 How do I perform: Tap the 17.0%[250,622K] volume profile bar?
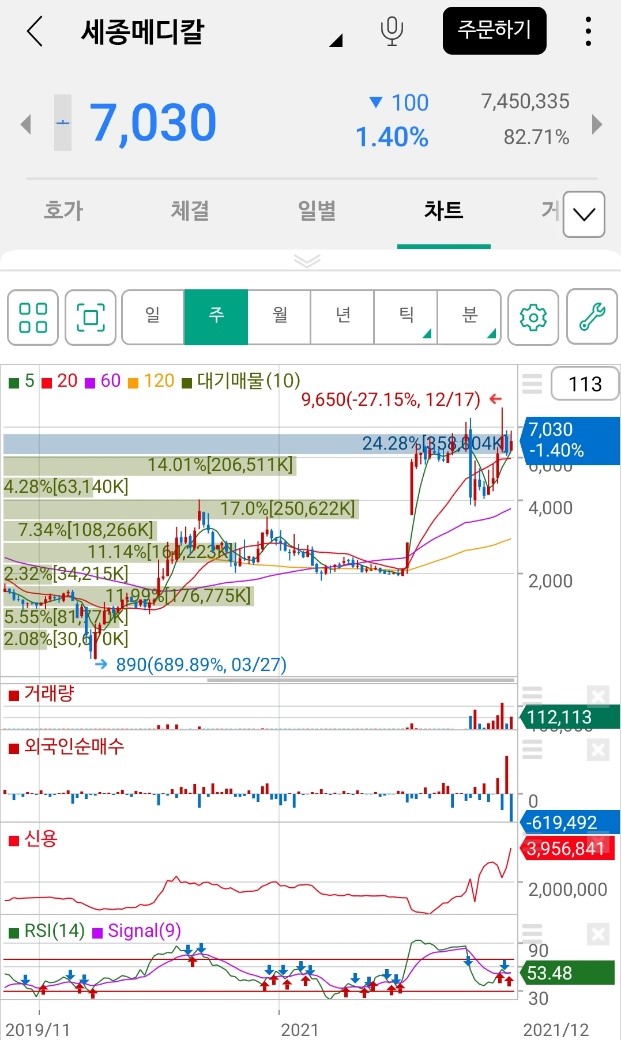coord(181,509)
